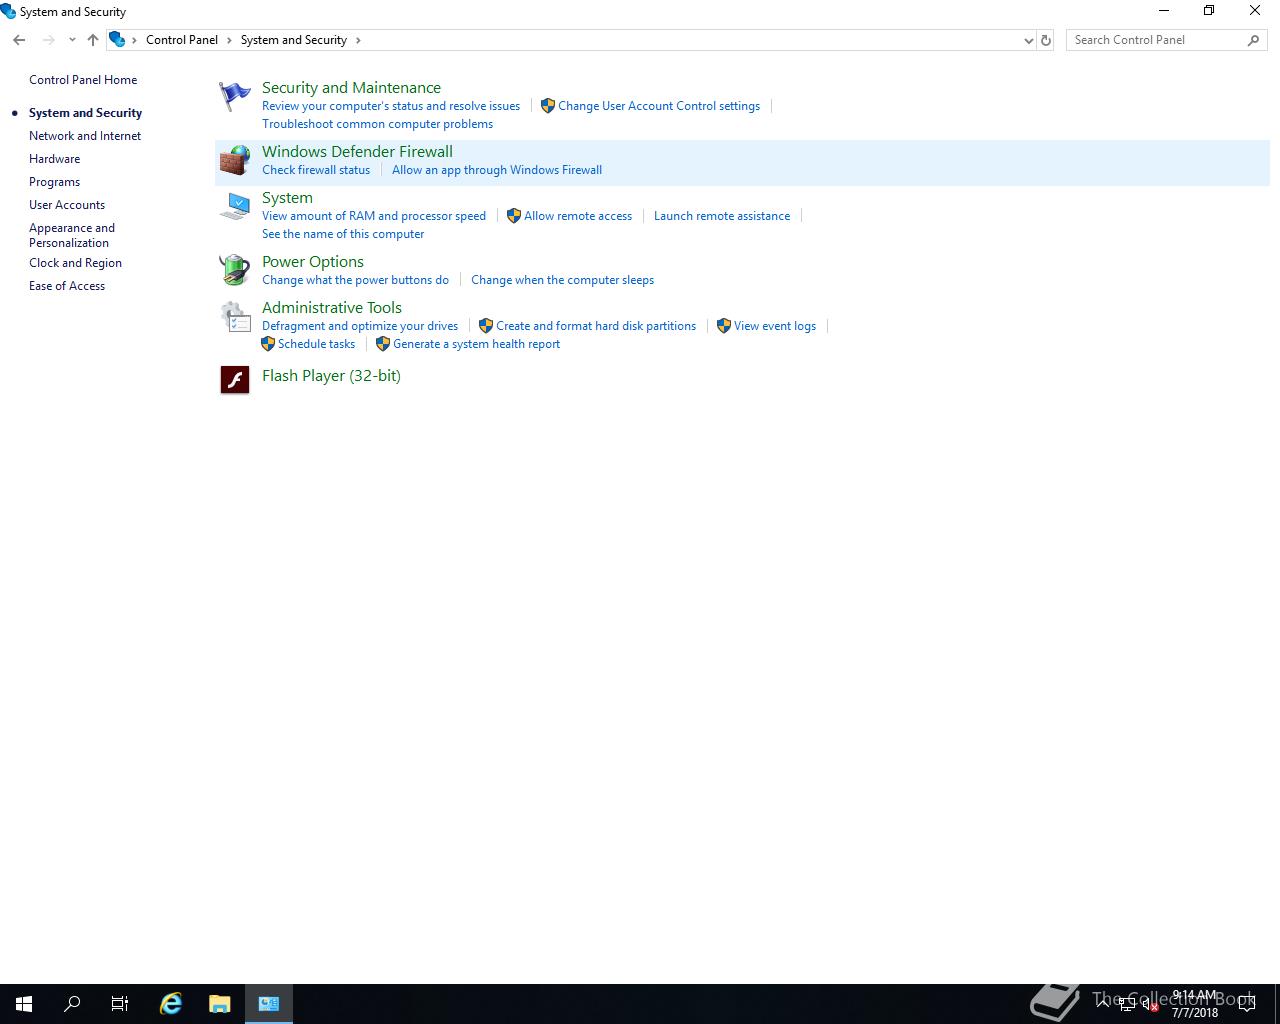Open File Explorer from the taskbar
This screenshot has width=1280, height=1024.
pyautogui.click(x=220, y=1004)
